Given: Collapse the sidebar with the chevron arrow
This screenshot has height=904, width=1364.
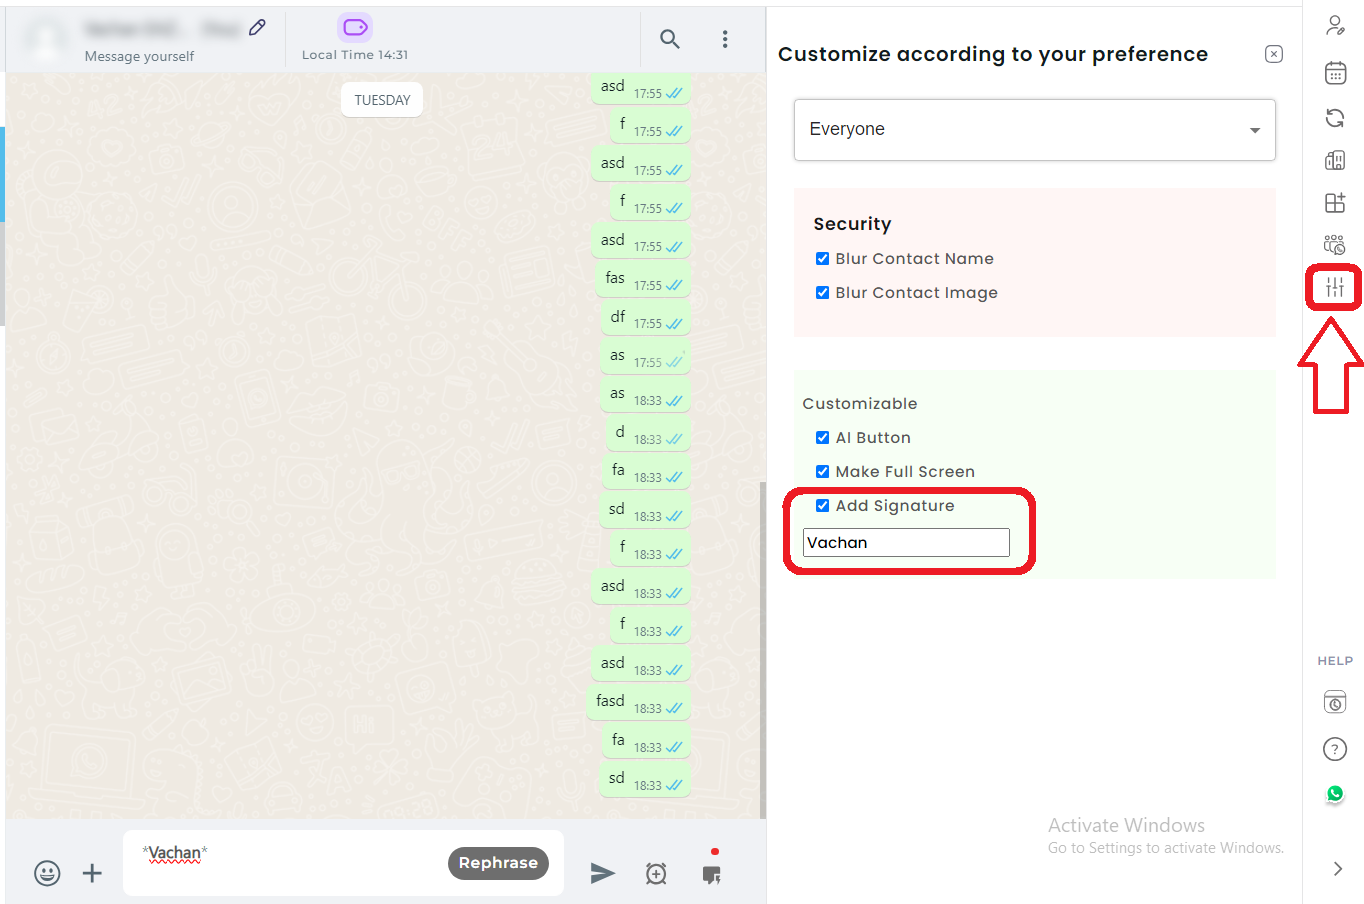Looking at the screenshot, I should point(1337,869).
